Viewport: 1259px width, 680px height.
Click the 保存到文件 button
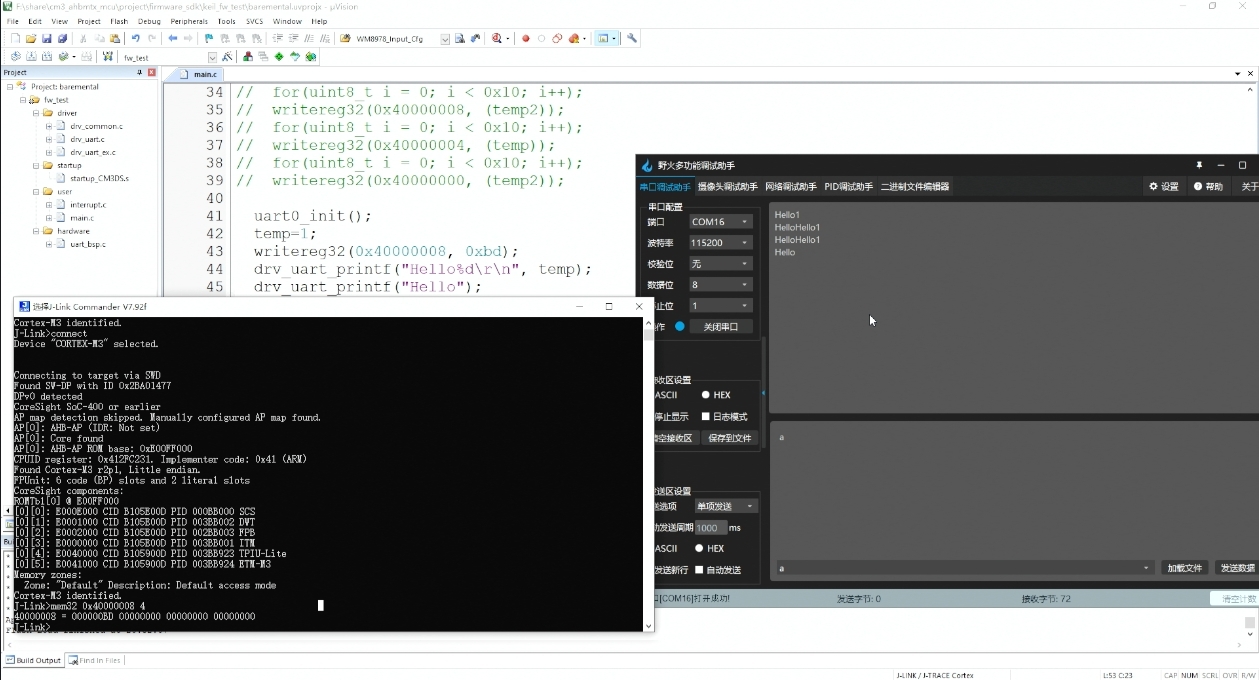point(729,438)
